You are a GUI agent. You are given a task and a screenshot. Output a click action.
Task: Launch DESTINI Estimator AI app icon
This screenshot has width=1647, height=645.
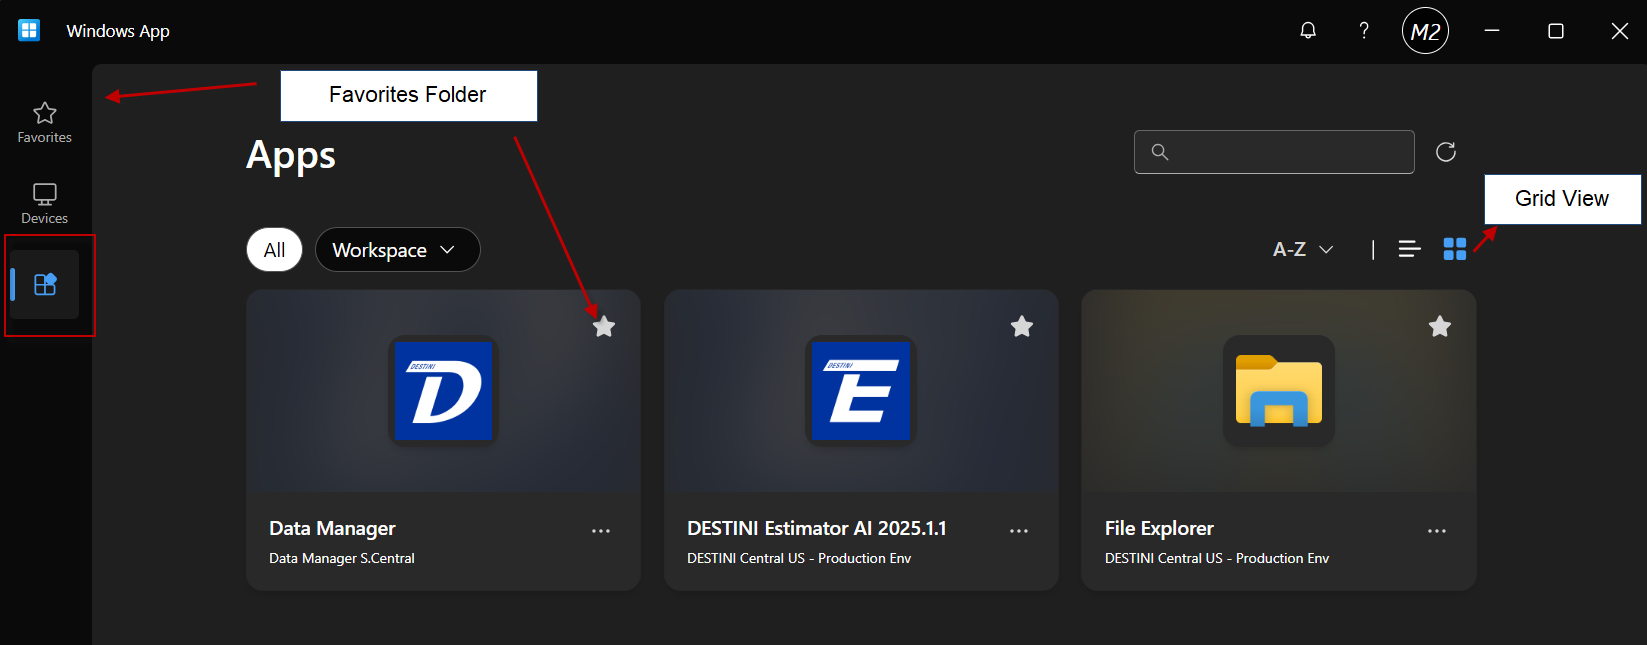pyautogui.click(x=861, y=391)
